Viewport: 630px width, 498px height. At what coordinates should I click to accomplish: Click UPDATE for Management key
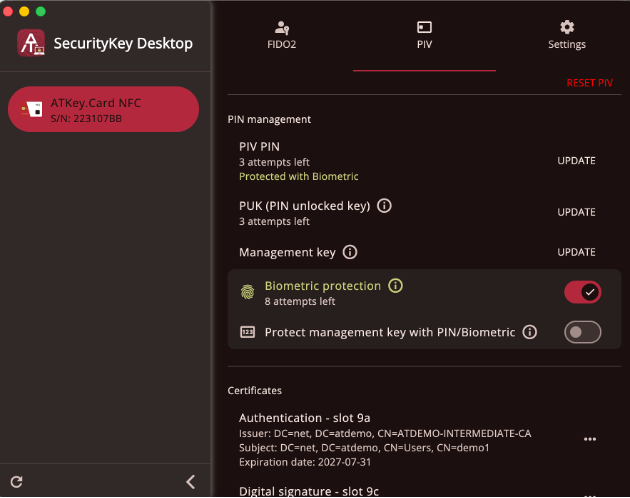pos(576,252)
